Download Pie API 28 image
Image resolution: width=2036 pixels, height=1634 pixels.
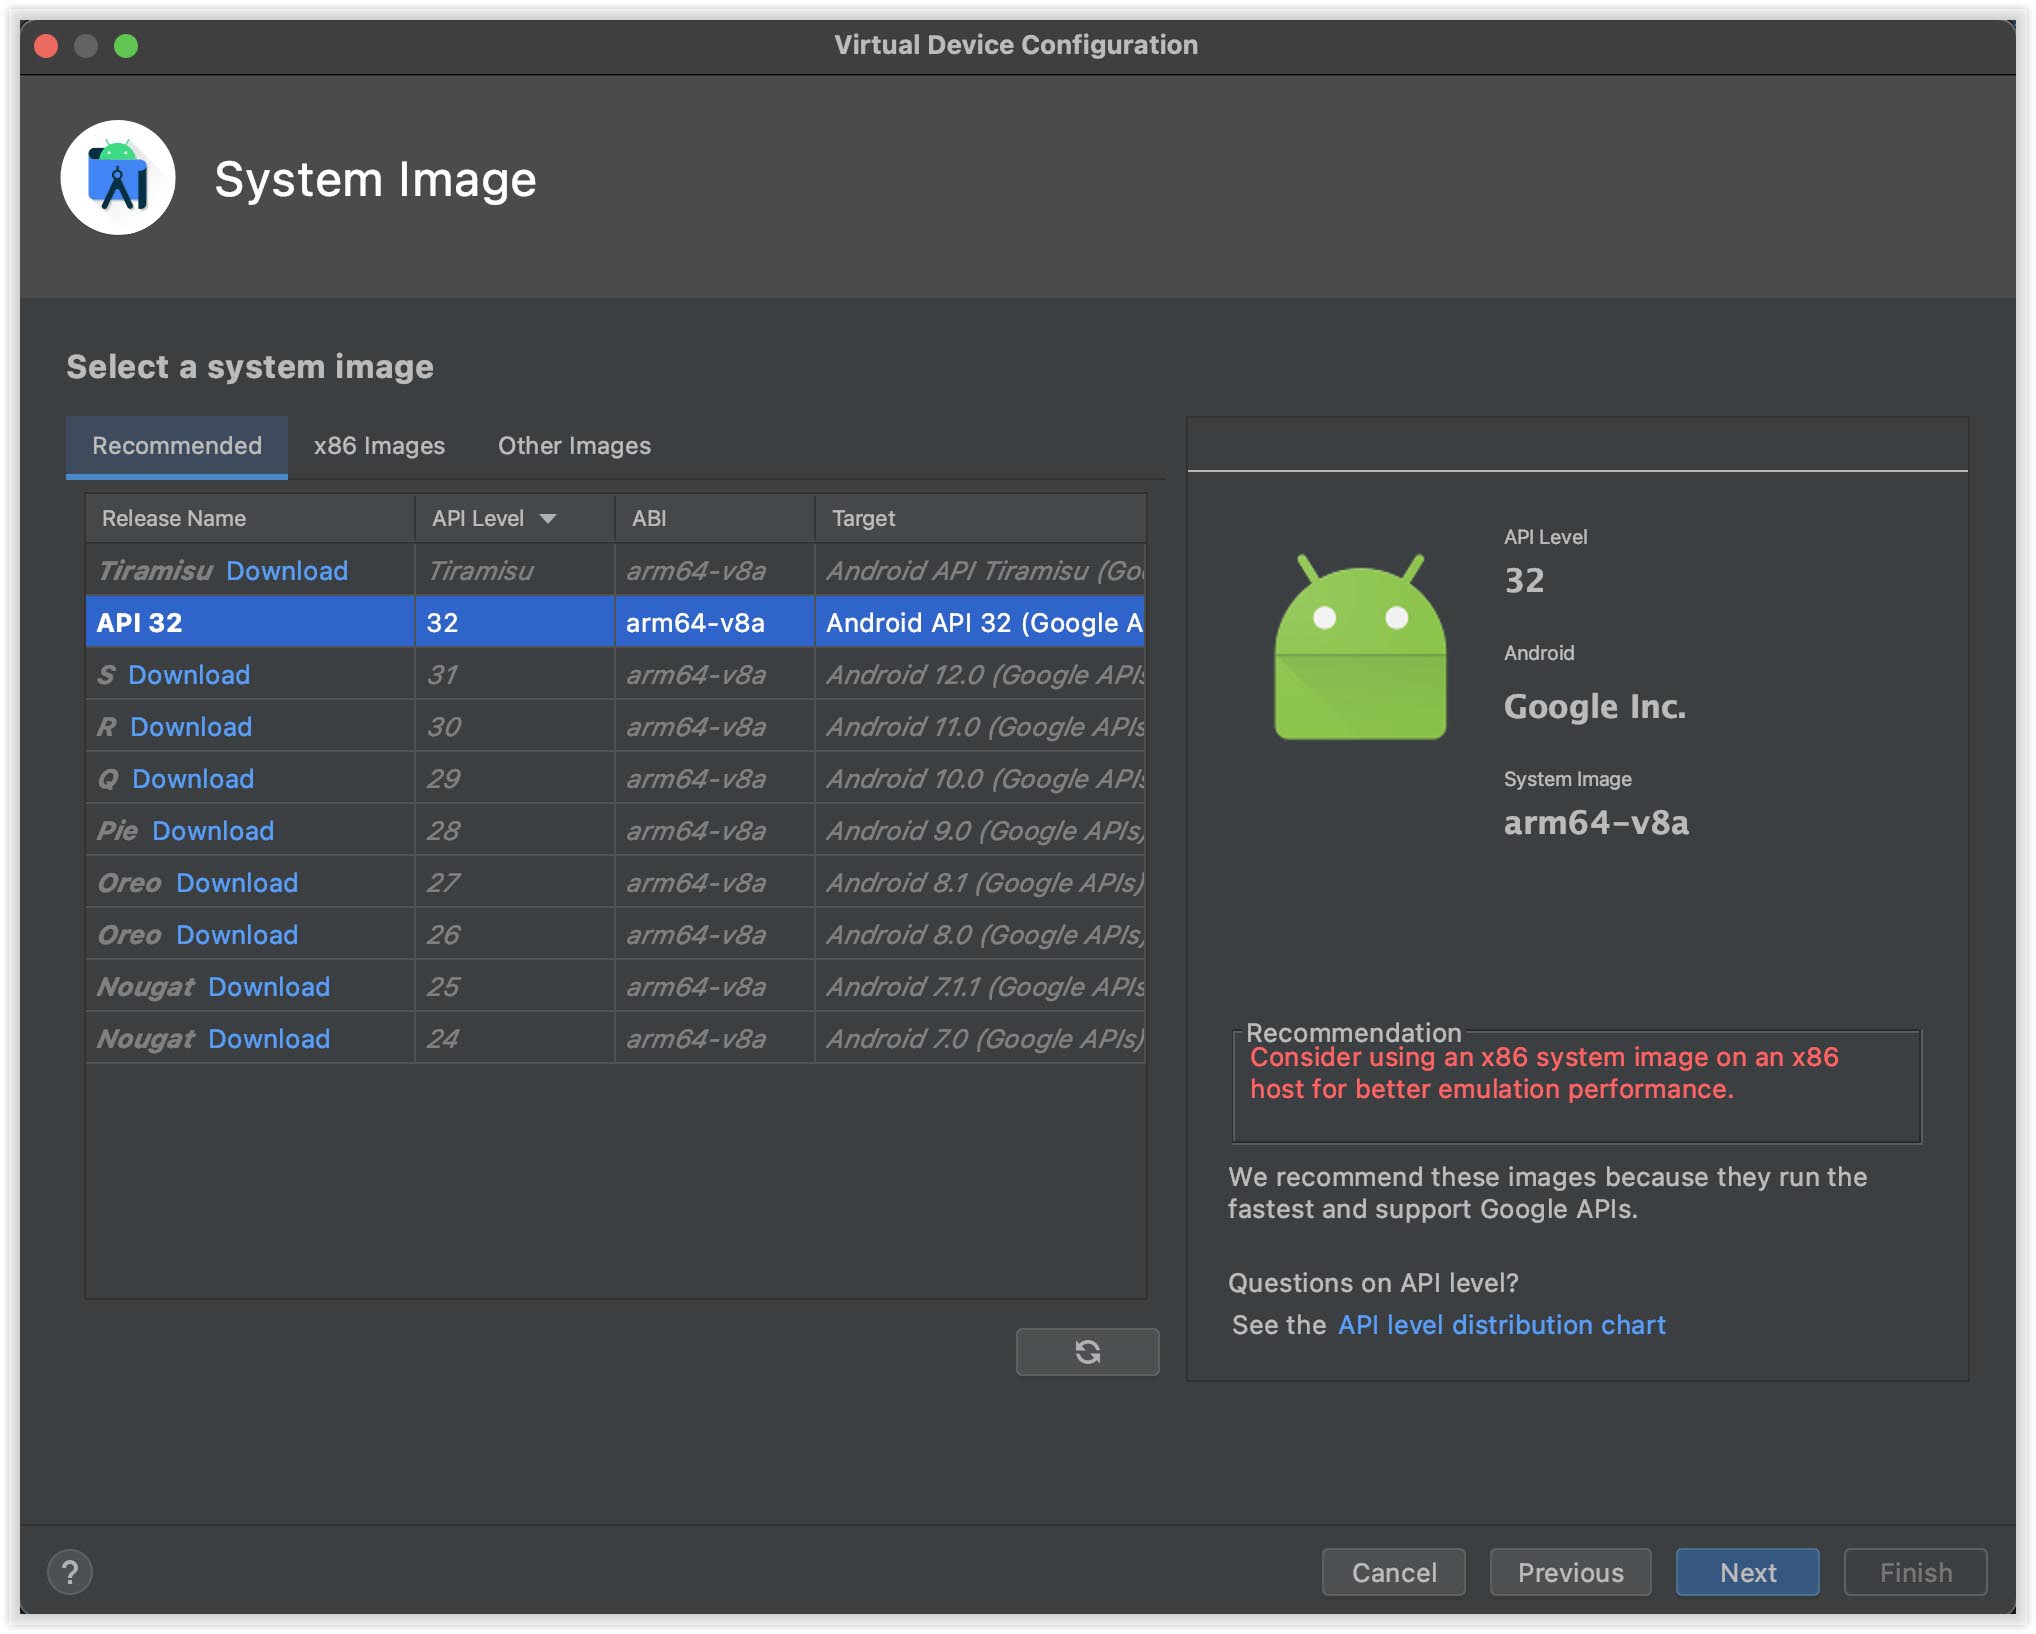coord(213,831)
